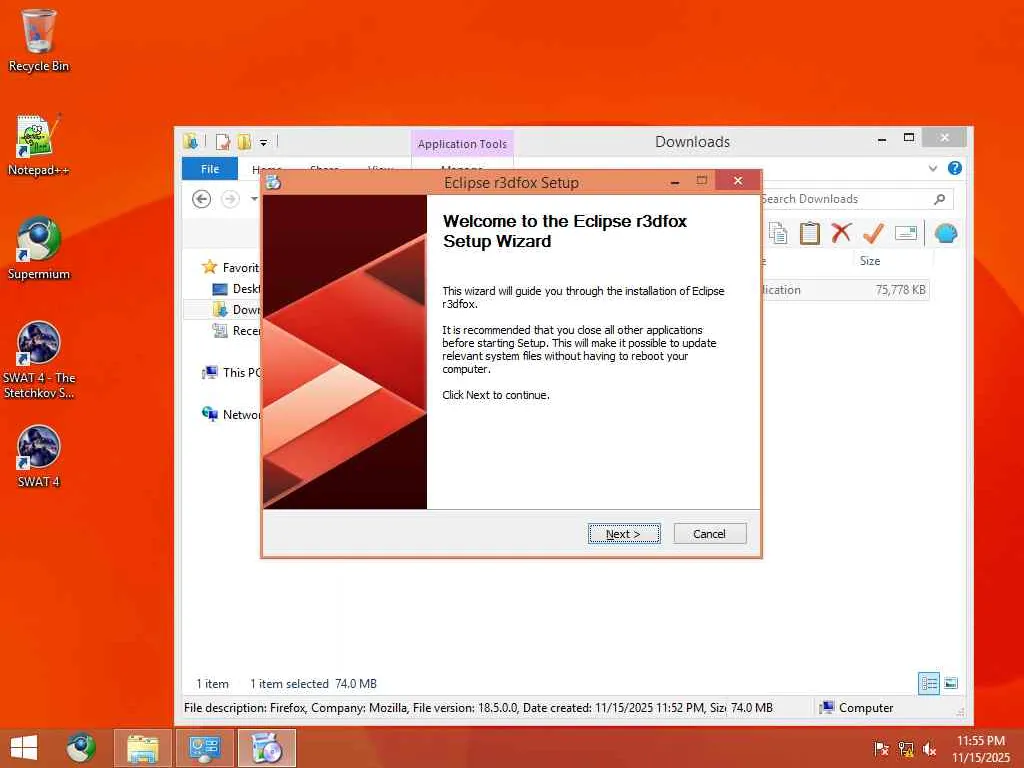Open the Recycle Bin on the desktop
The width and height of the screenshot is (1024, 768).
(x=39, y=40)
